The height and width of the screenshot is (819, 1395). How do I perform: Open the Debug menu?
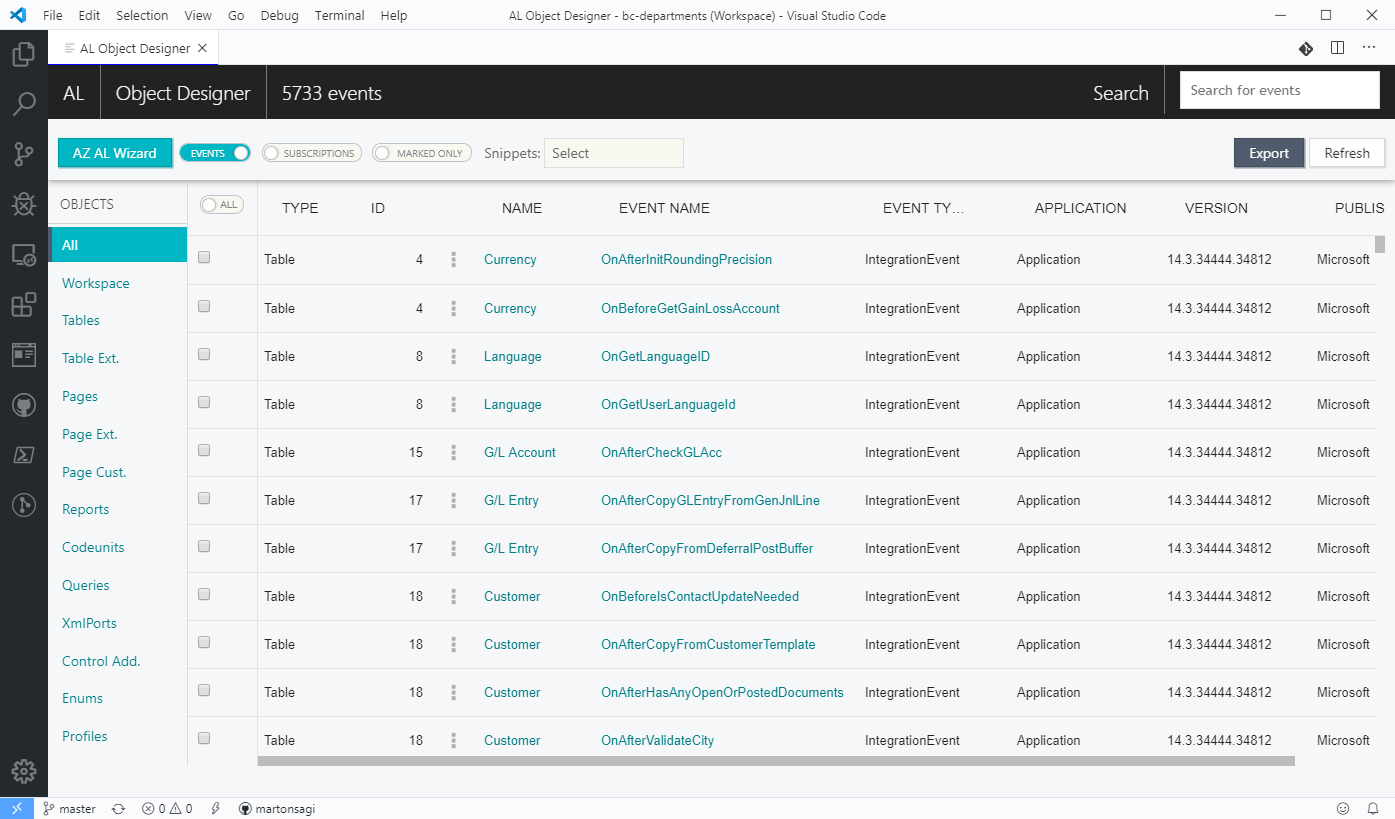[x=279, y=15]
